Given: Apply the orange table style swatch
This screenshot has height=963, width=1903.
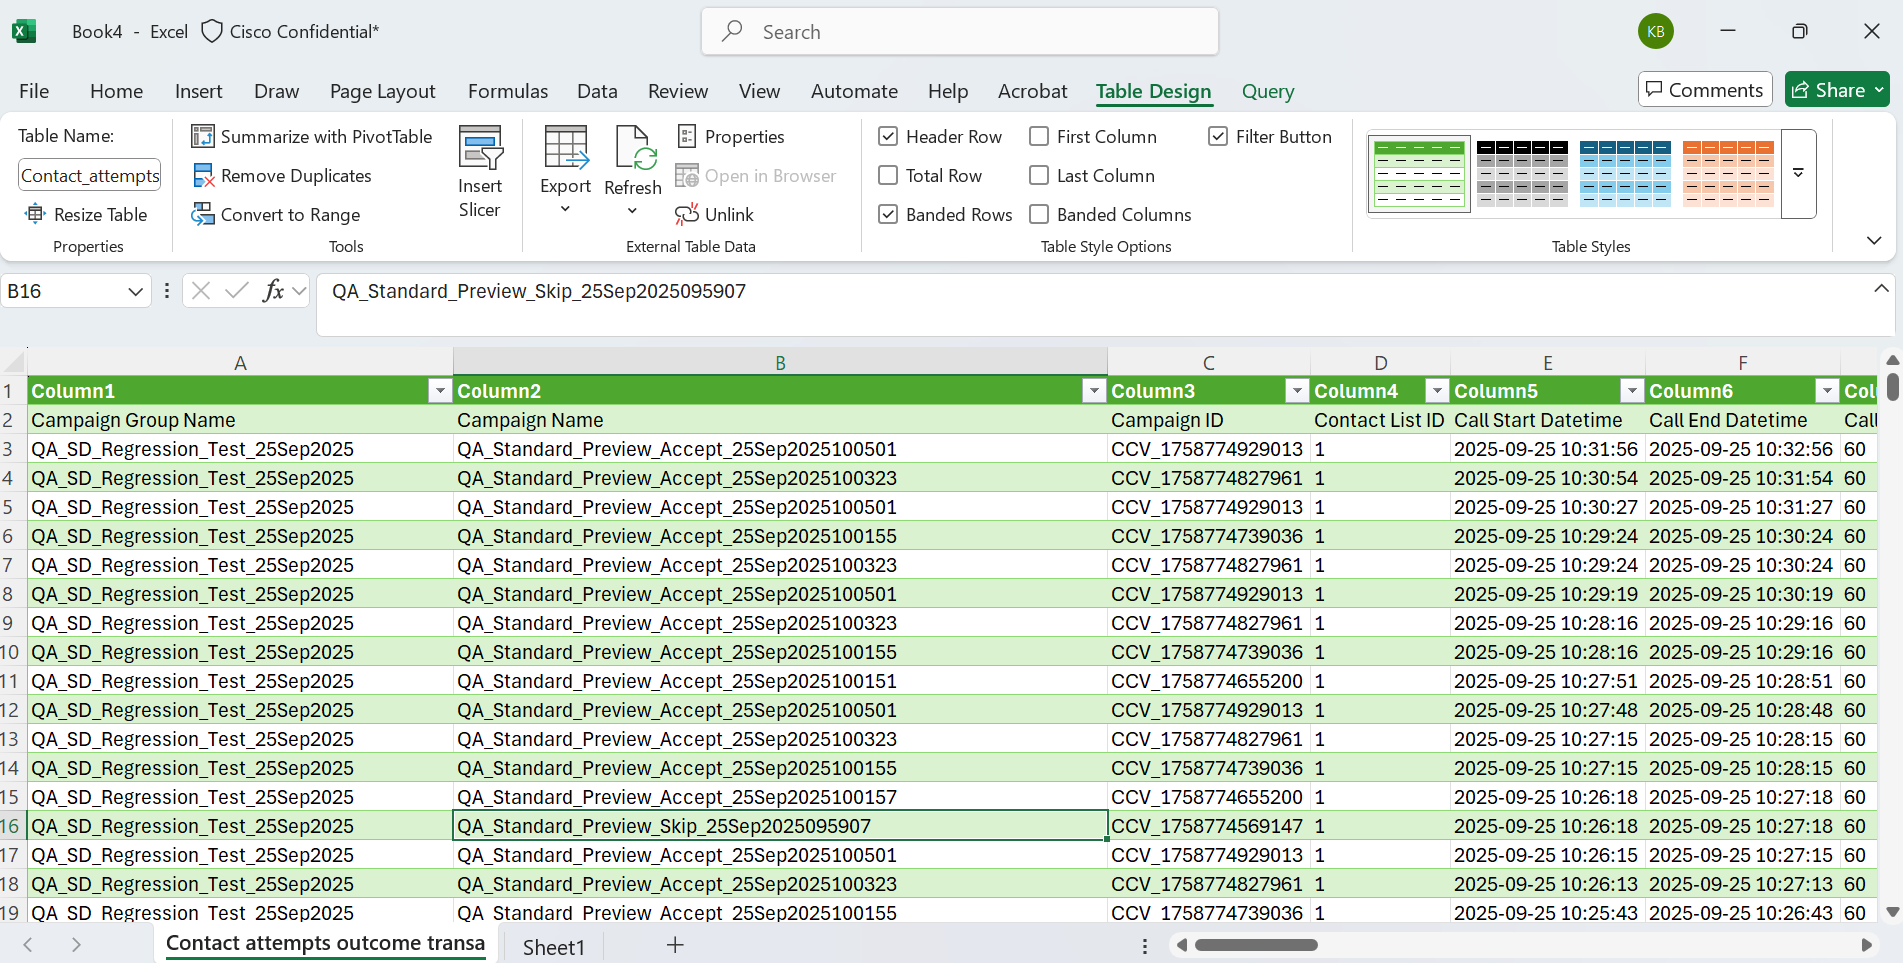Looking at the screenshot, I should (x=1727, y=173).
